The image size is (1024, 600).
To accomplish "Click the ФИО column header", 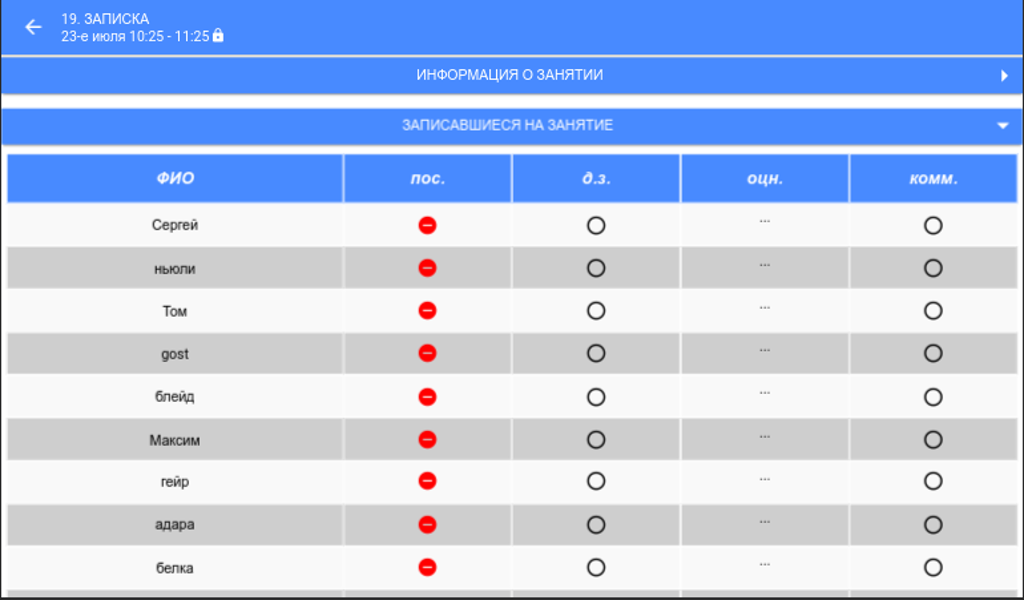I will pos(175,179).
